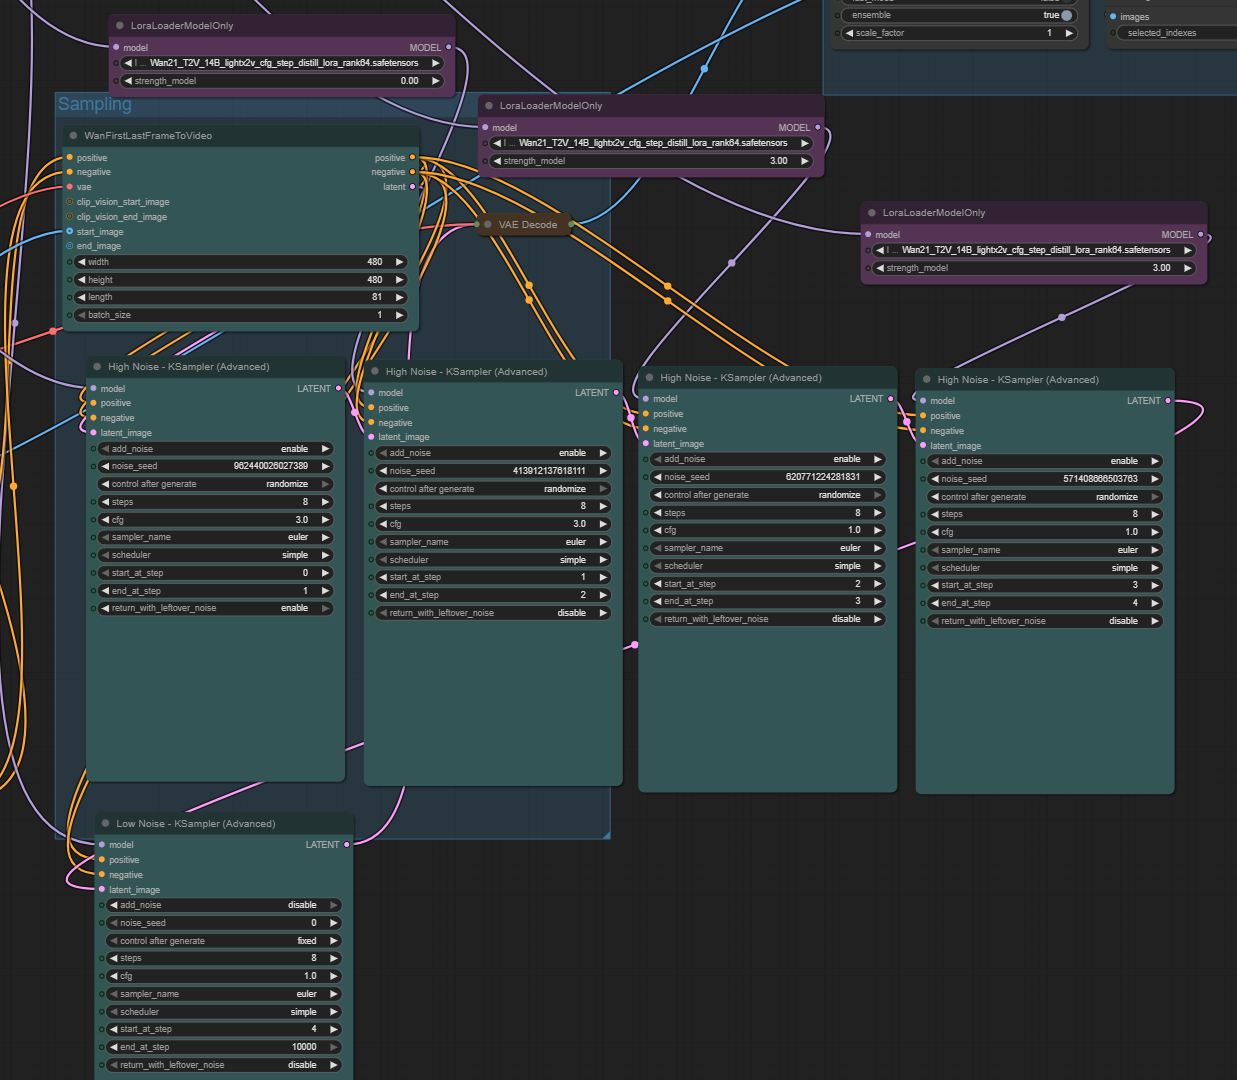Increase scale_factor with its right arrow

[x=1069, y=33]
